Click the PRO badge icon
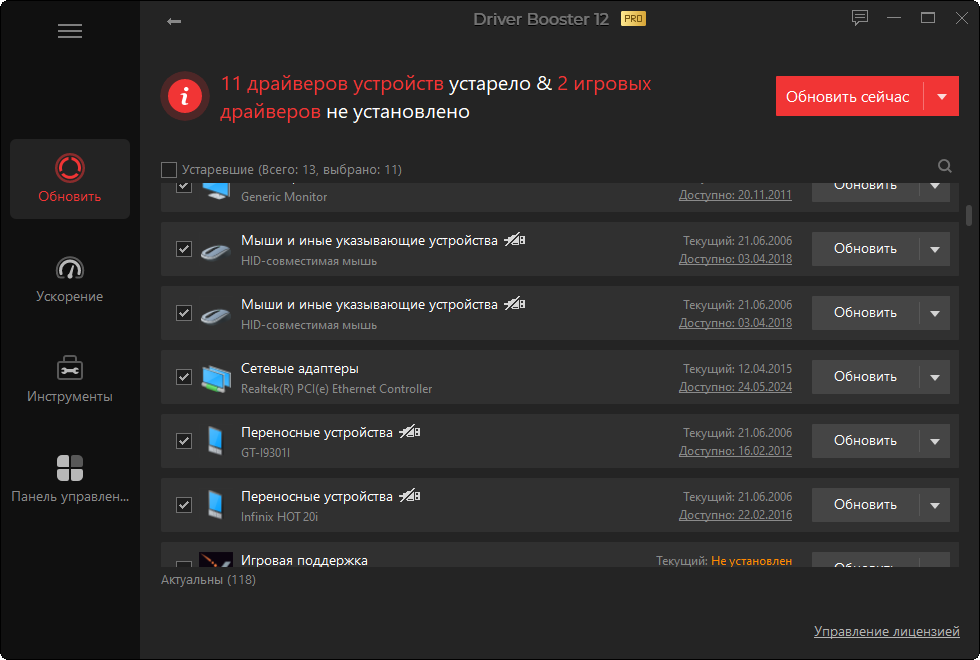This screenshot has width=980, height=660. coord(633,19)
